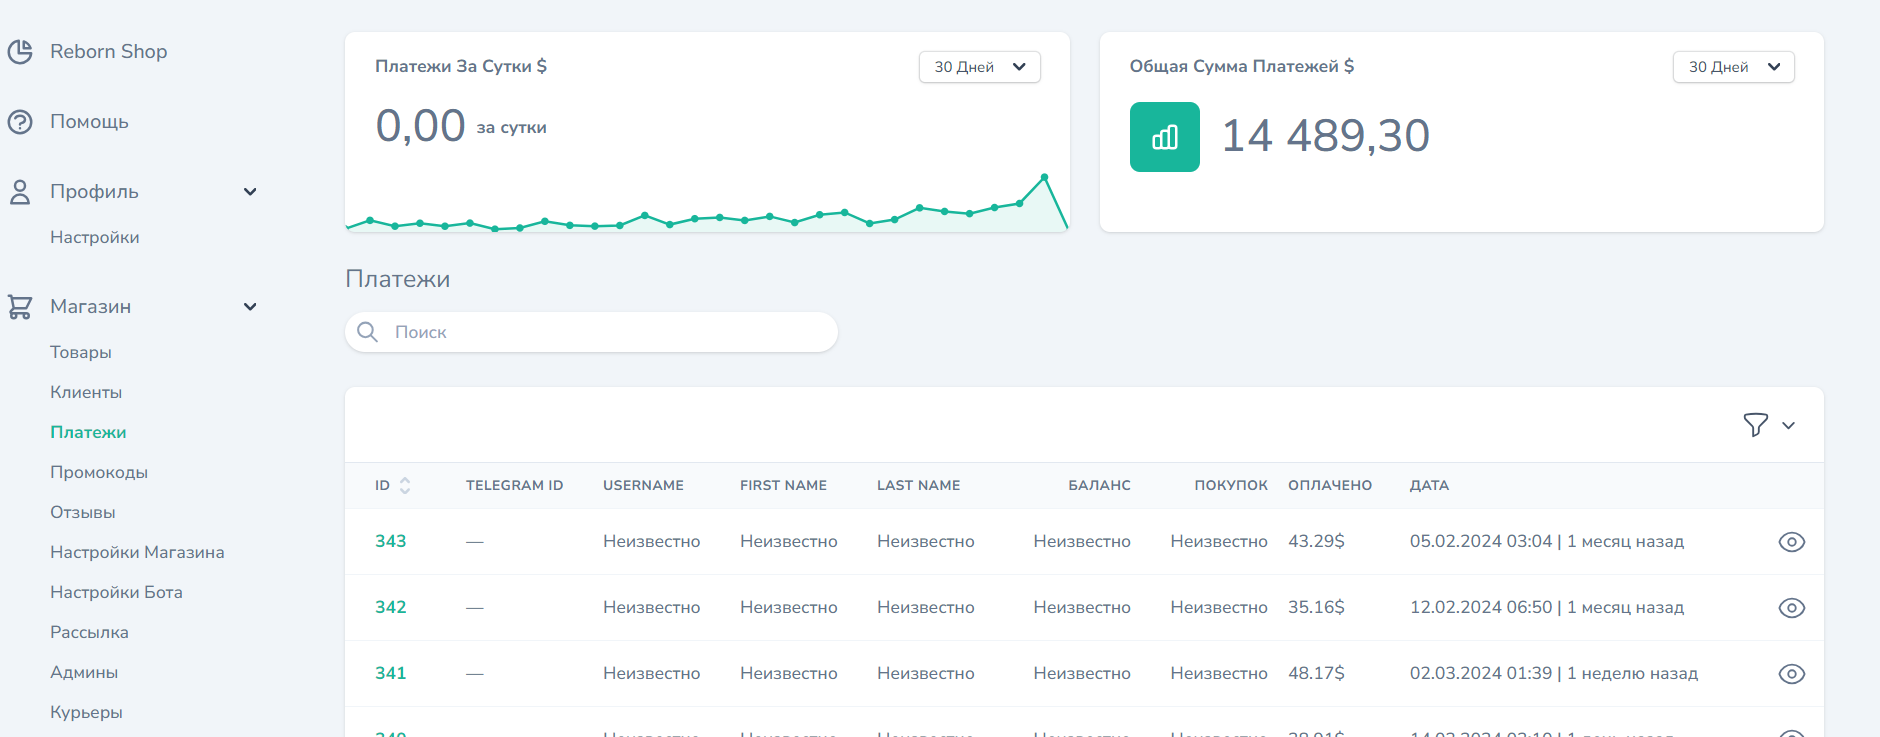Screen dimensions: 1880x737
Task: Click the total sum 14 489,30 value
Action: [x=1326, y=136]
